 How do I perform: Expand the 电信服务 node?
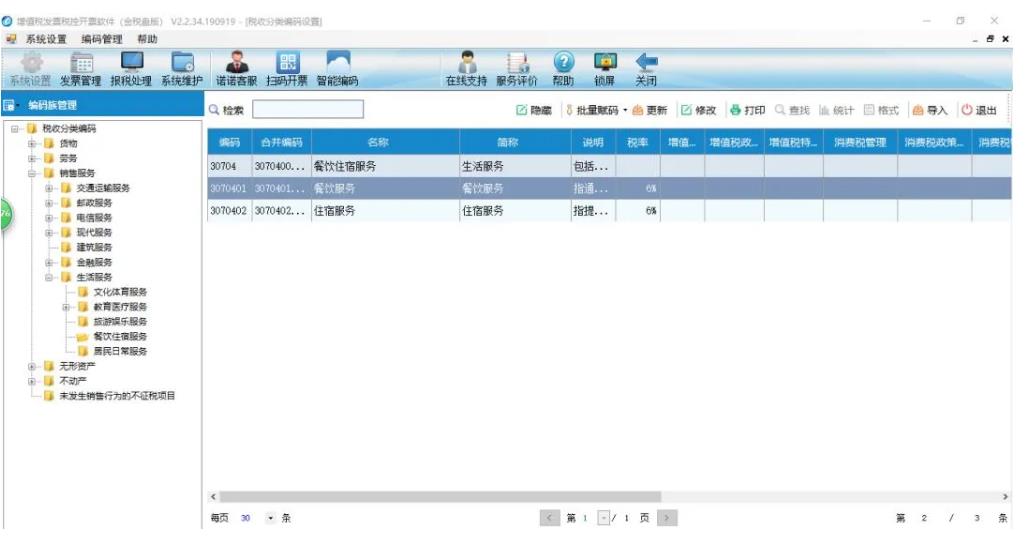[49, 217]
